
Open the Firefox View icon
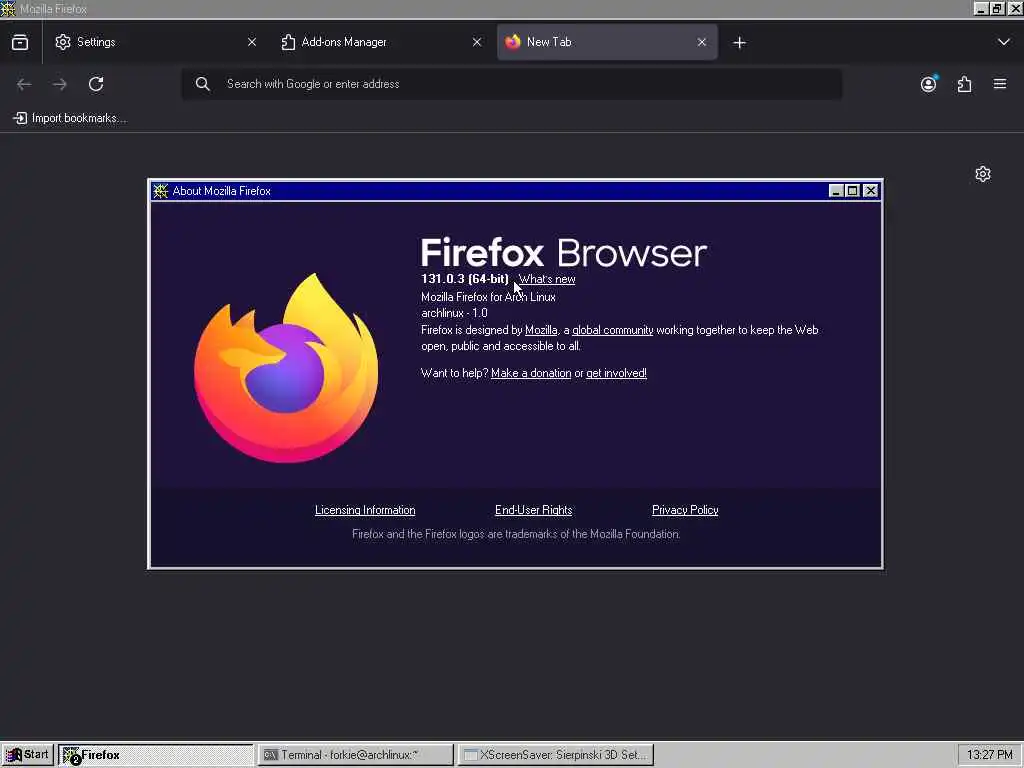[x=20, y=42]
